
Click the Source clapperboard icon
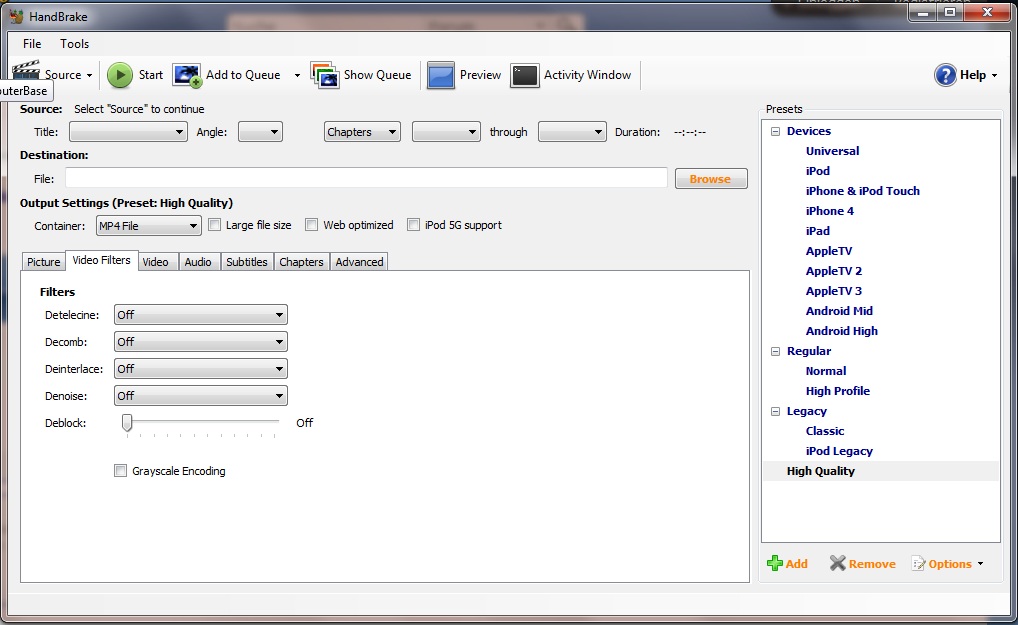[x=26, y=70]
